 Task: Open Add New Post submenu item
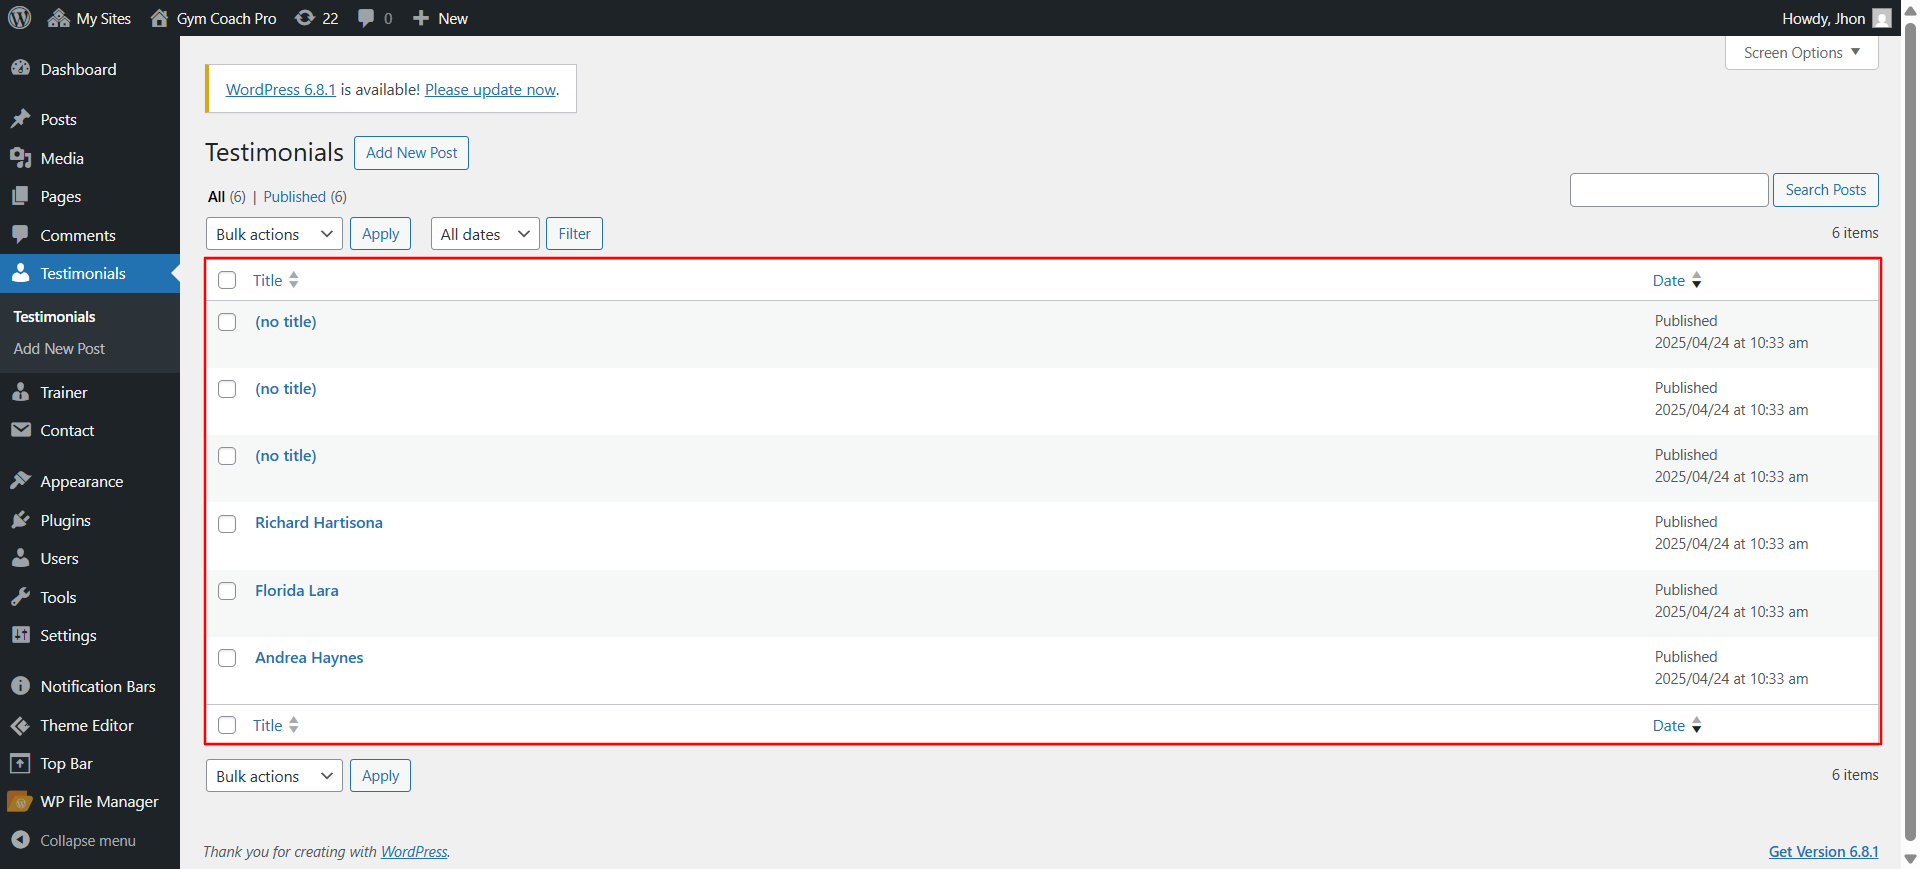coord(59,349)
